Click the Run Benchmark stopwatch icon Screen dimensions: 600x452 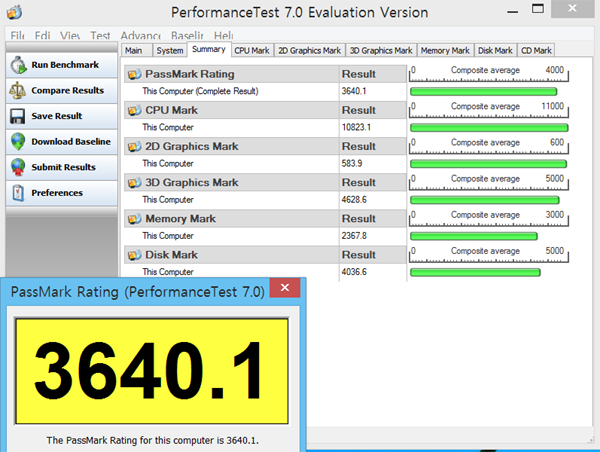coord(18,65)
